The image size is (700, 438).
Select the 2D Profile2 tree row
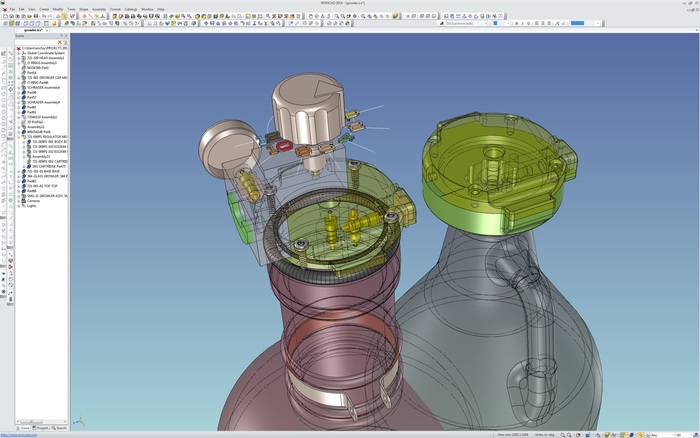point(33,122)
